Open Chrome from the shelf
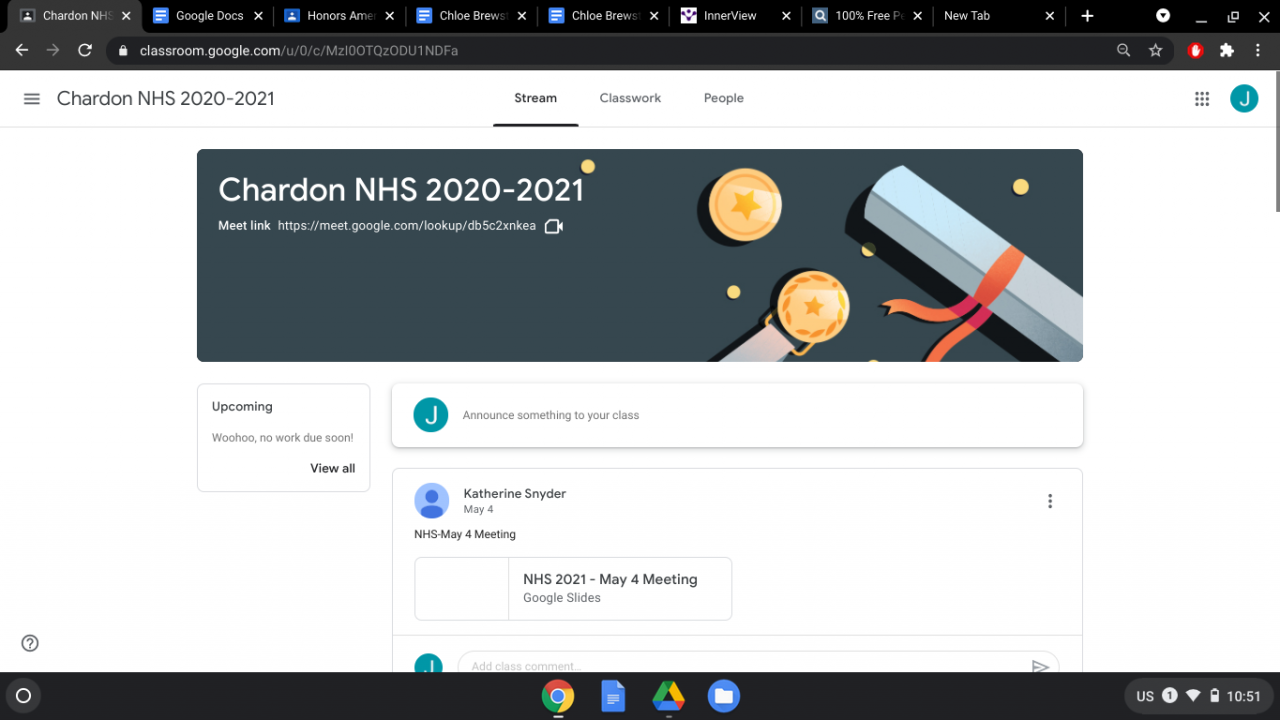Viewport: 1280px width, 720px height. coord(558,696)
